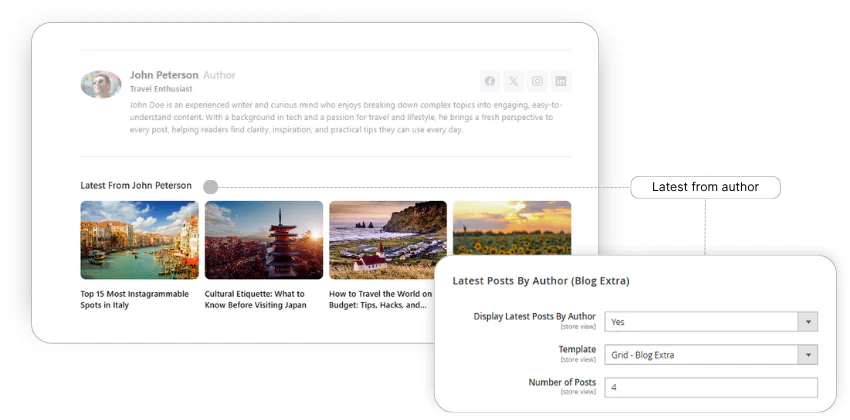
Task: Focus the Number of Posts field
Action: [x=711, y=388]
